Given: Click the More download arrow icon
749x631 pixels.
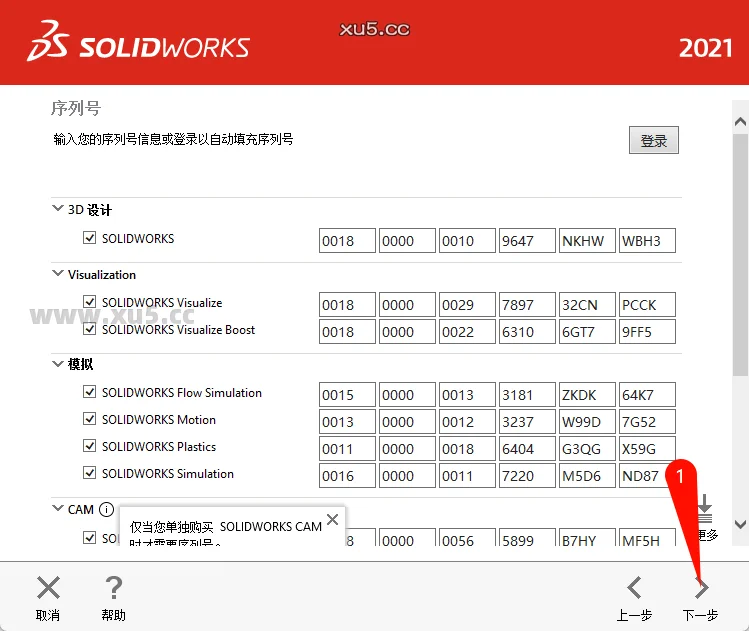Looking at the screenshot, I should [705, 508].
